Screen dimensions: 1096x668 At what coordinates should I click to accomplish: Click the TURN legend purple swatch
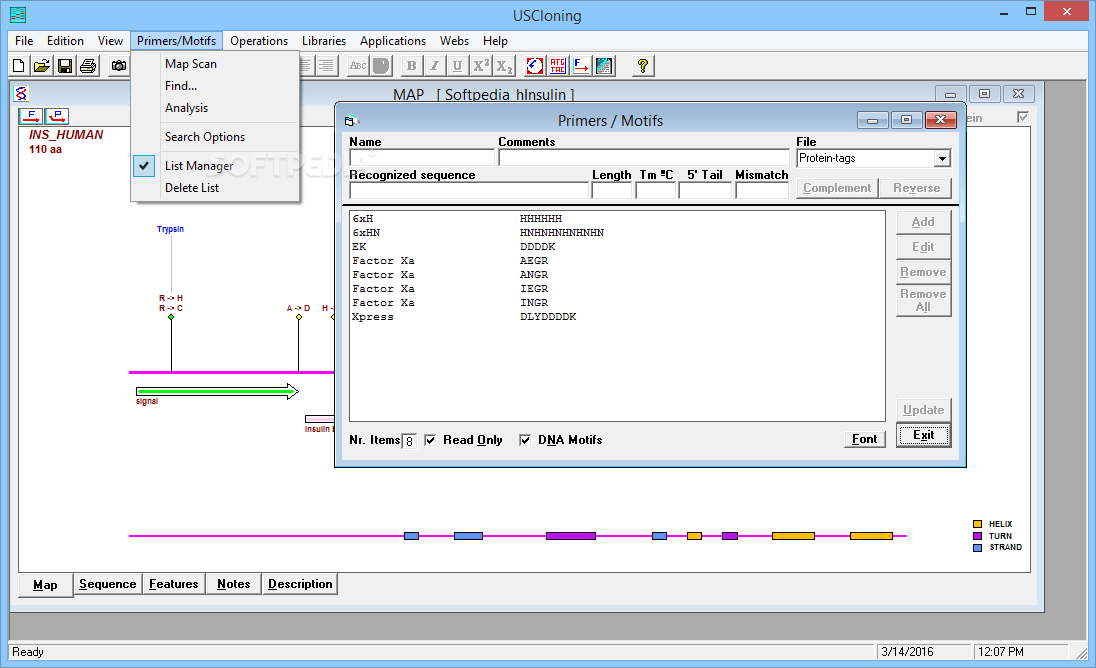point(977,536)
